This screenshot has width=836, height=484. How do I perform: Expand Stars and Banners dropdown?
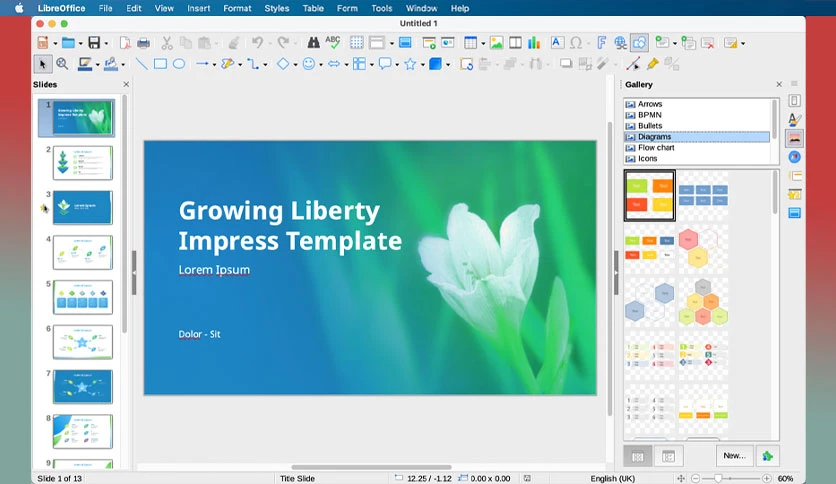pyautogui.click(x=423, y=64)
